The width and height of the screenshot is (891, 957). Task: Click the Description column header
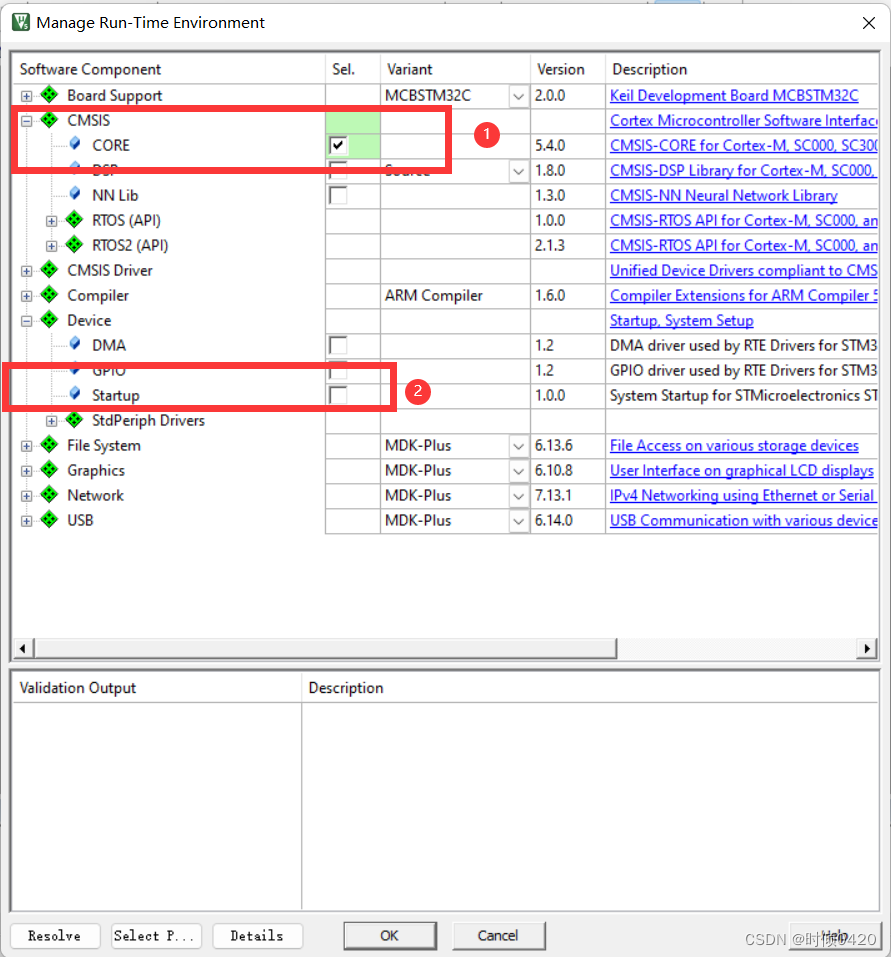pos(741,69)
